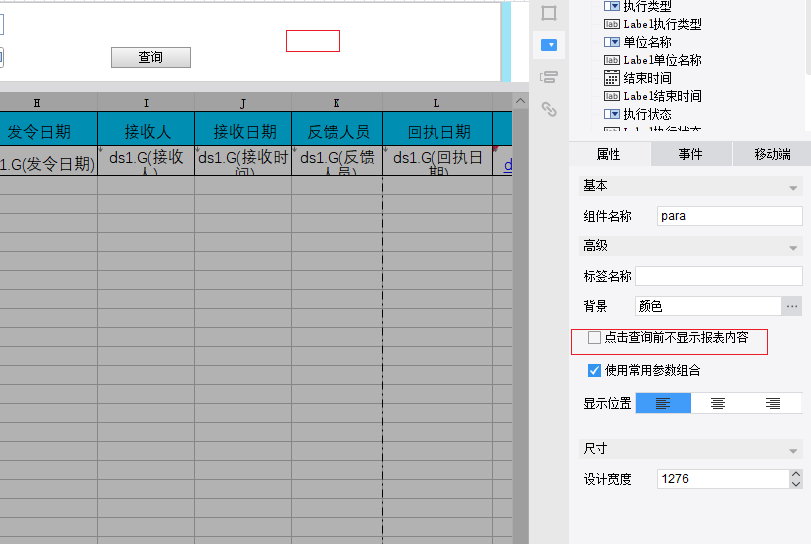811x544 pixels.
Task: Set display position to left align
Action: [663, 403]
